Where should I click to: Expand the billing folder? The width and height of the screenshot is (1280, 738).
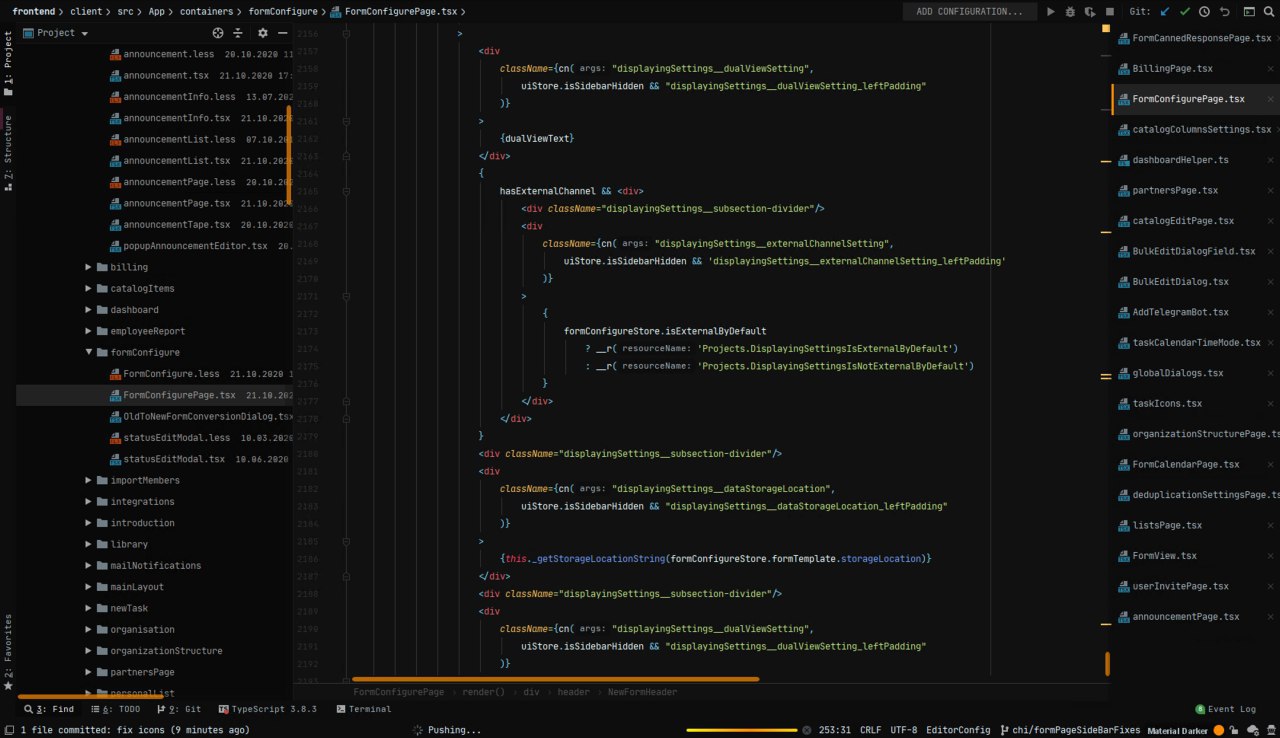pyautogui.click(x=88, y=267)
